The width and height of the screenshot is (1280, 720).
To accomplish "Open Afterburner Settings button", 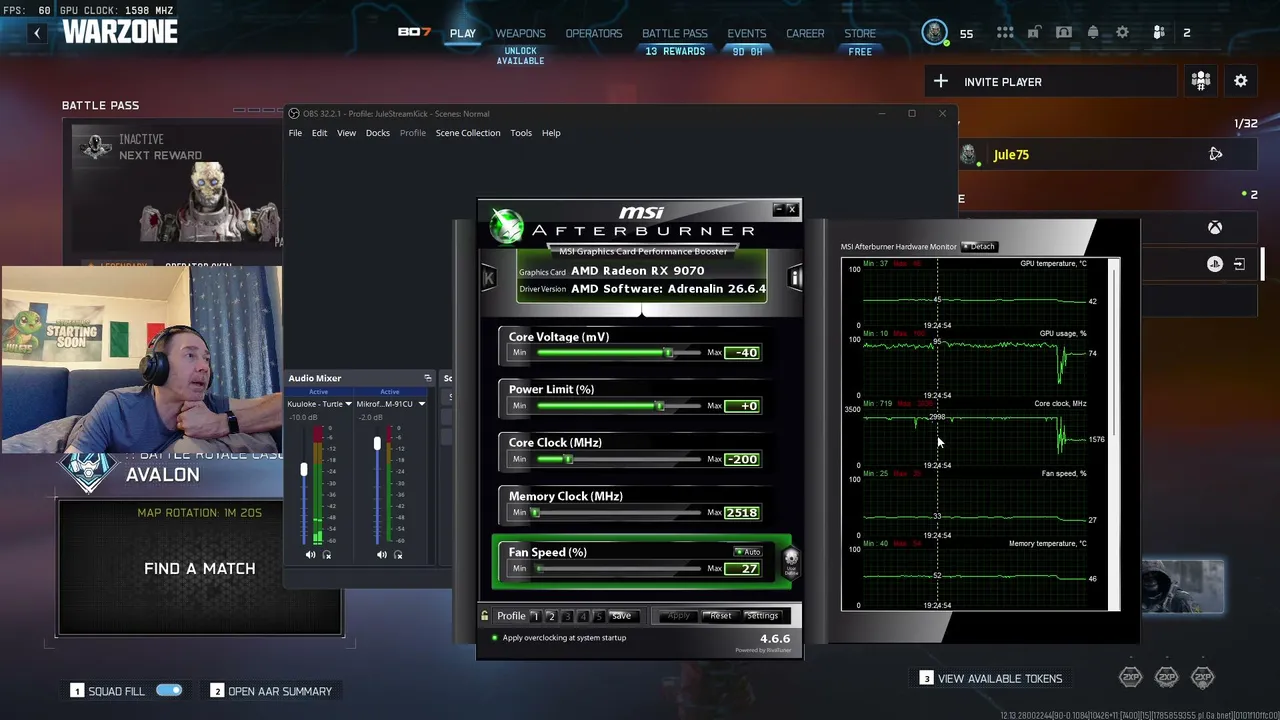I will pyautogui.click(x=762, y=616).
